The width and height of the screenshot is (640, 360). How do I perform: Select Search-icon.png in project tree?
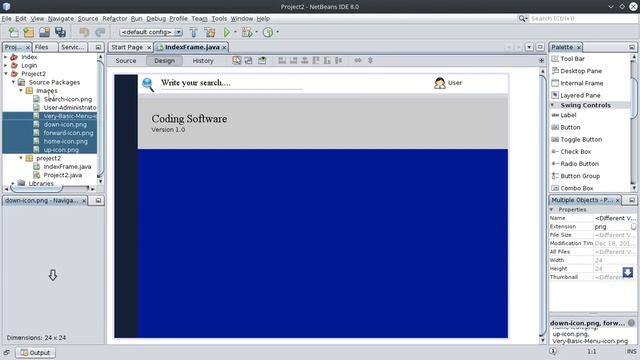click(x=67, y=99)
